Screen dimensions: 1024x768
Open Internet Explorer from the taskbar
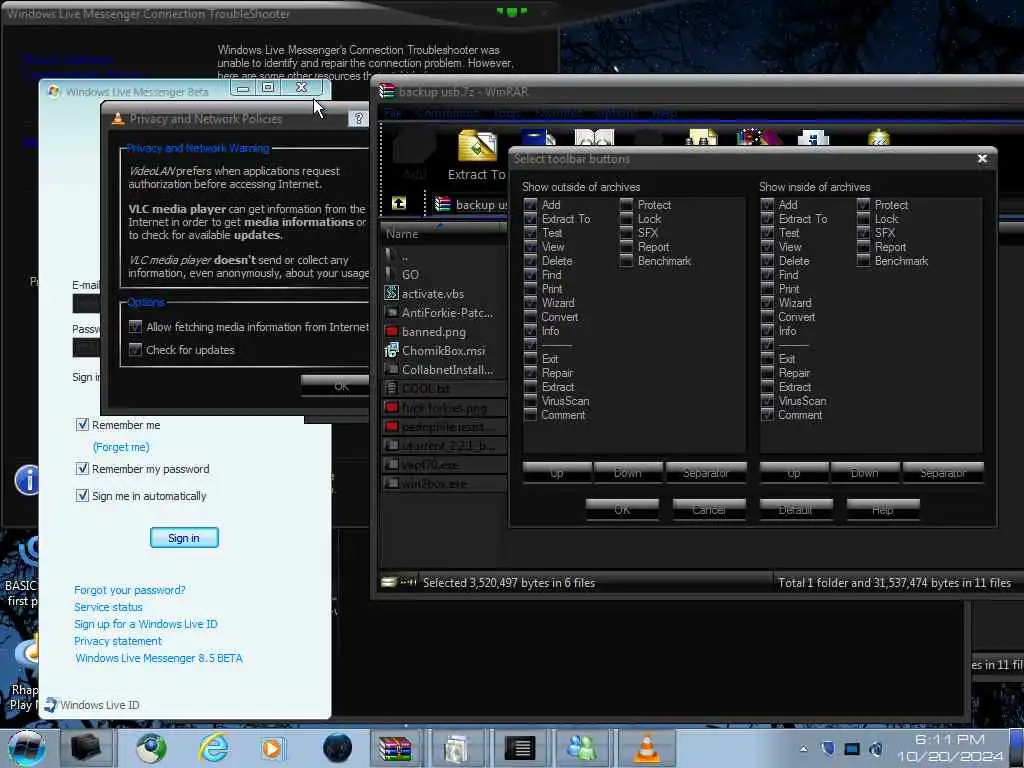click(x=214, y=748)
